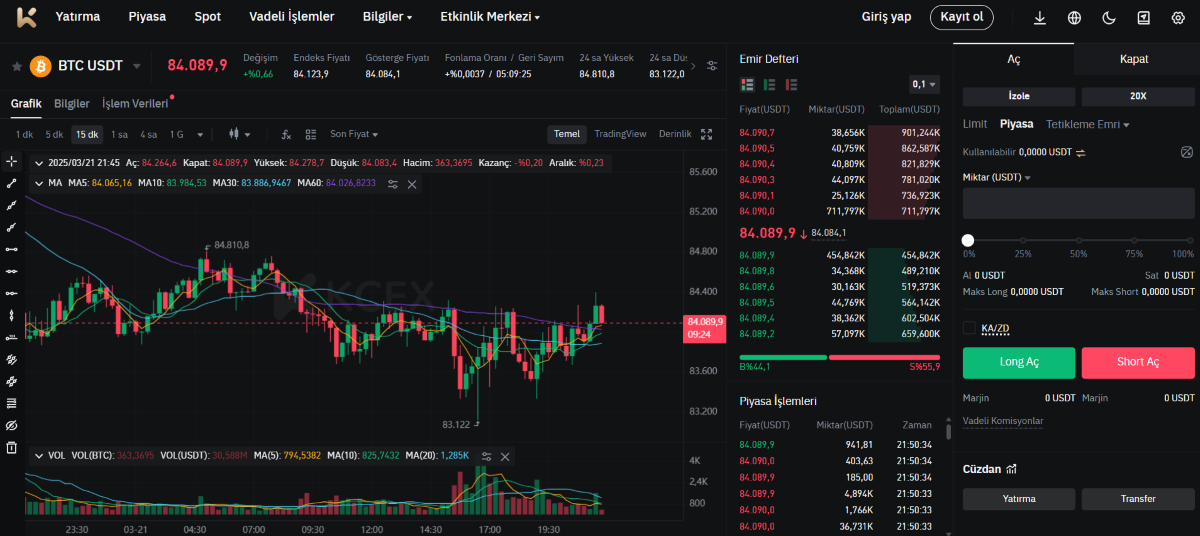Click the Giriş yap link
Viewport: 1200px width, 536px height.
coord(886,17)
